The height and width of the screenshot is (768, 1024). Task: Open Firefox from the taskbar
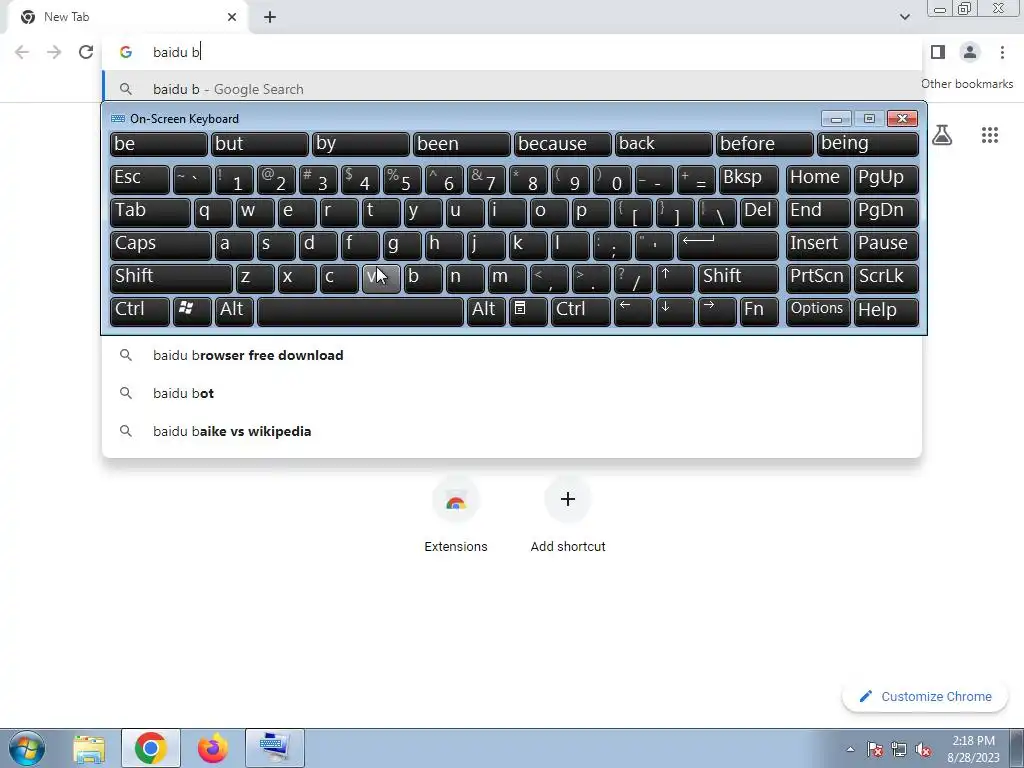[x=213, y=748]
